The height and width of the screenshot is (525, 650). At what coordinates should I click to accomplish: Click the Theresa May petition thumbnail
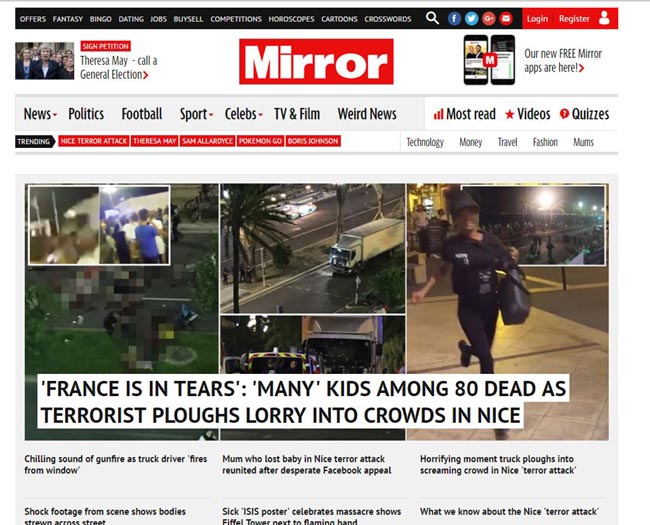pos(45,61)
